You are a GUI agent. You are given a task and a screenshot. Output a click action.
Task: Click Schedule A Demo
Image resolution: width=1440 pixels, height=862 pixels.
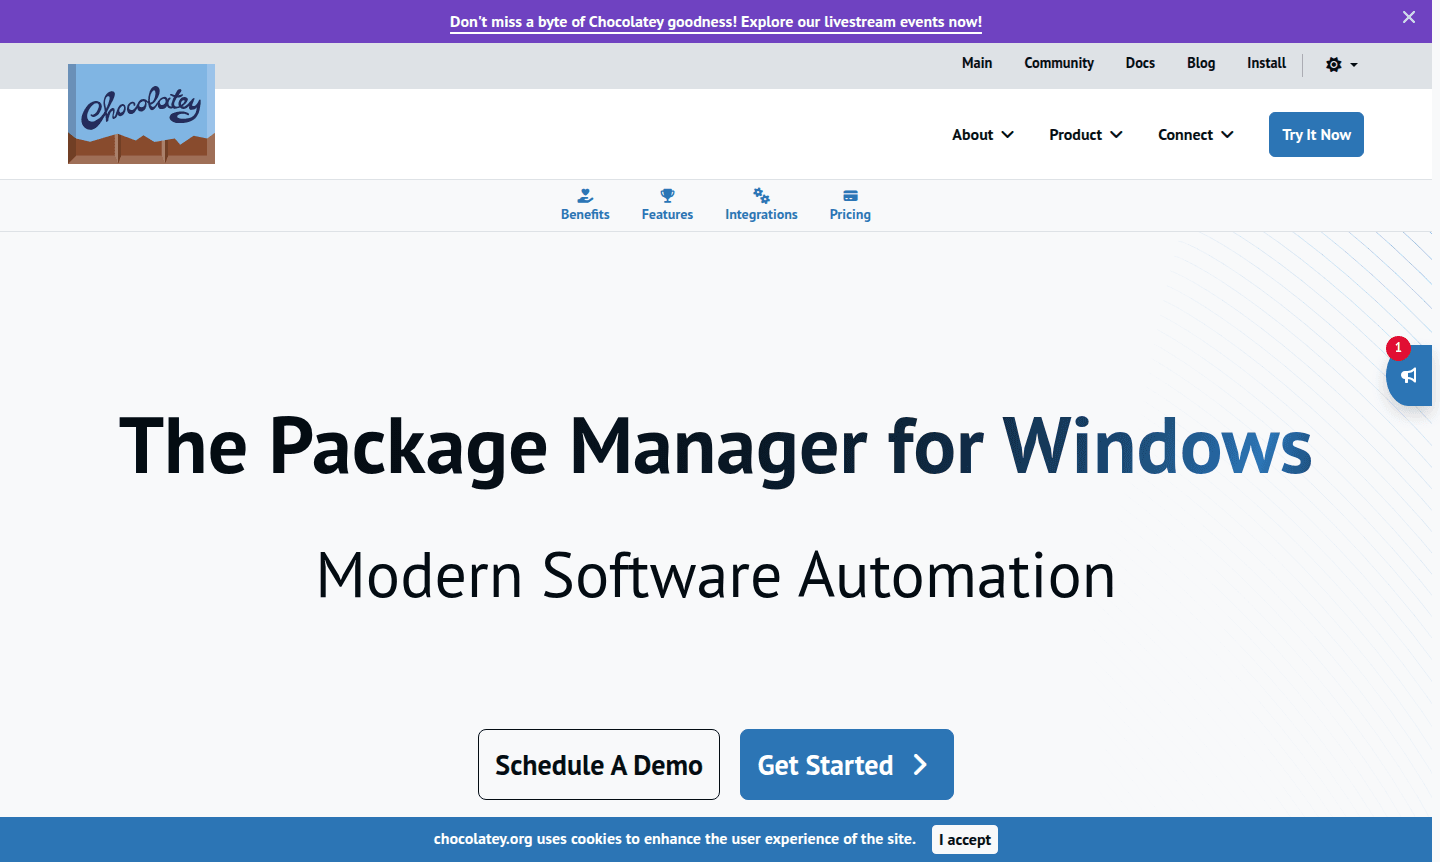(598, 765)
